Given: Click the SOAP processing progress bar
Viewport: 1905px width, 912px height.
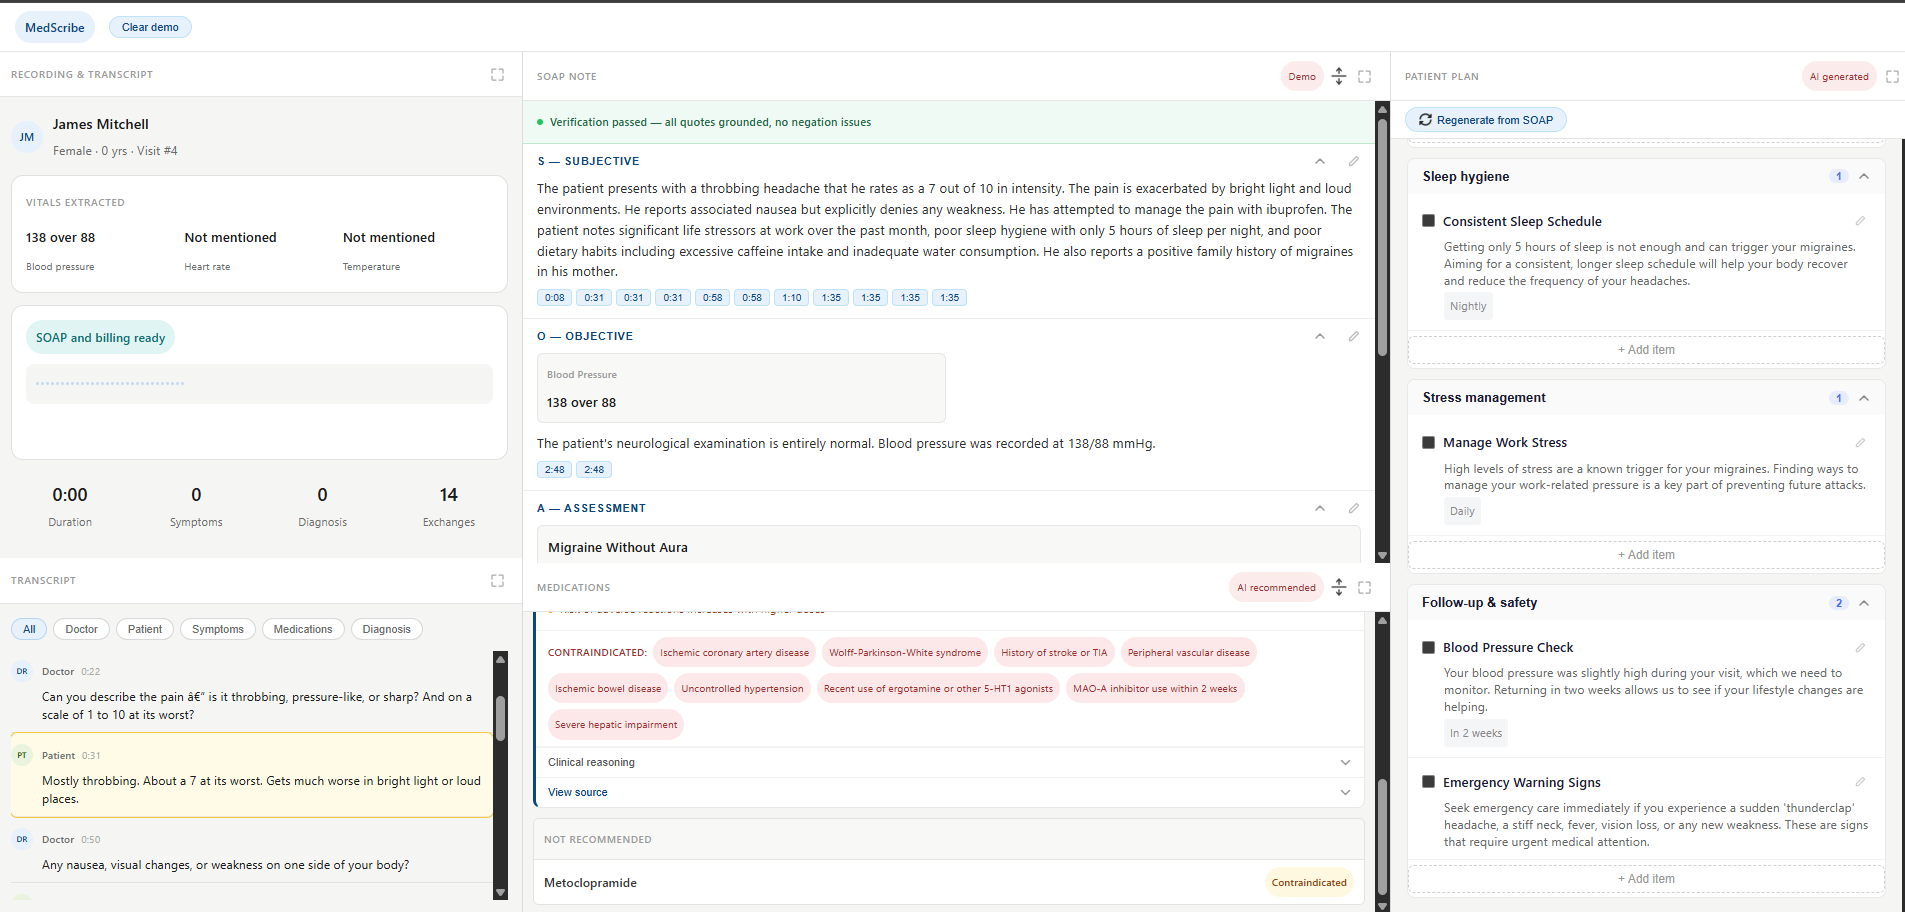Looking at the screenshot, I should click(259, 384).
